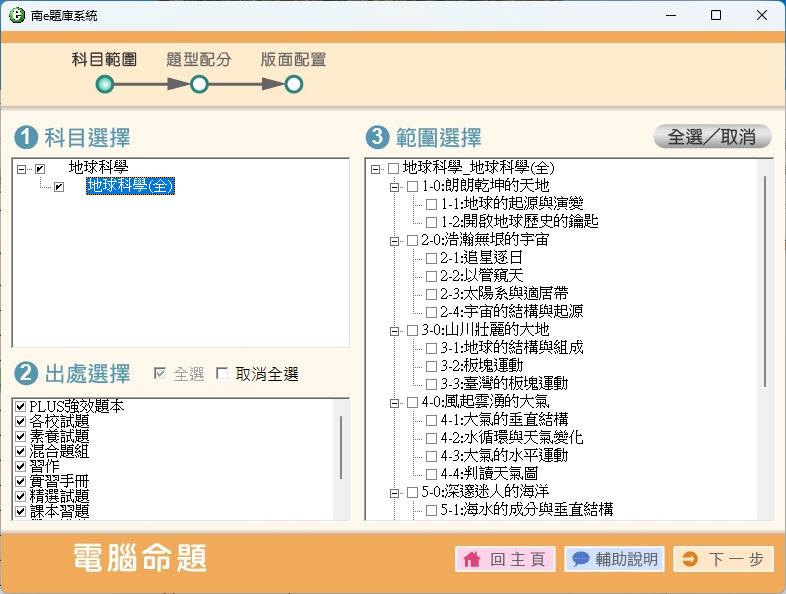The width and height of the screenshot is (786, 594).
Task: Collapse chapter 3-0:山川壯麗的大地
Action: [395, 331]
